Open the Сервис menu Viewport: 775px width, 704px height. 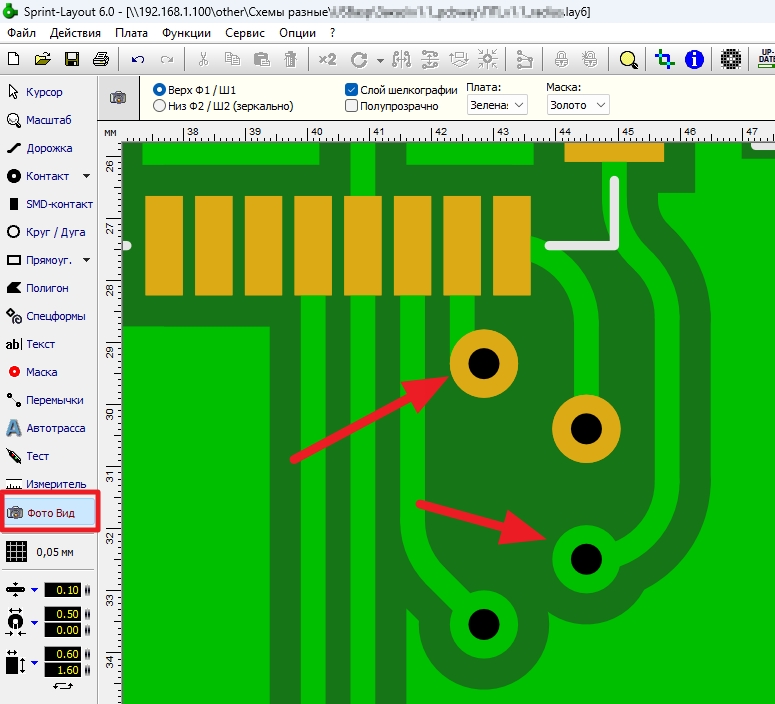pos(245,33)
